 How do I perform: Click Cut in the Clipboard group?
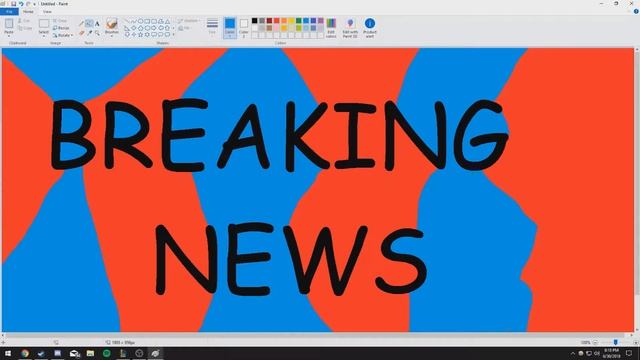point(24,20)
